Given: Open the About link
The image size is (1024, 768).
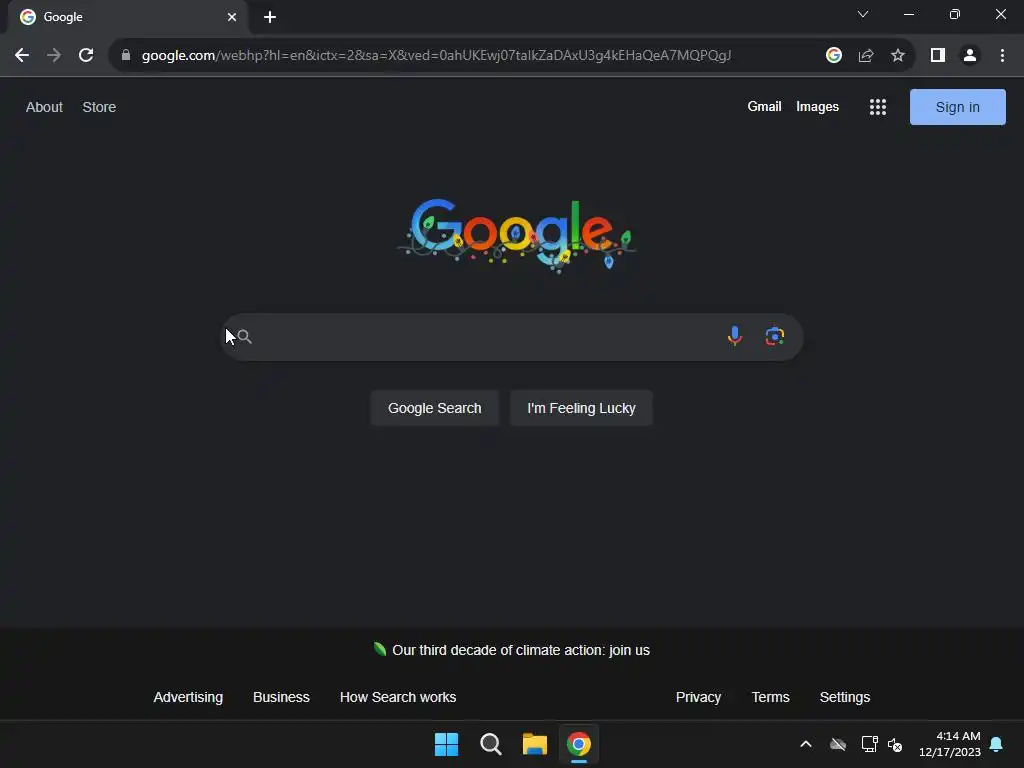Looking at the screenshot, I should [44, 107].
